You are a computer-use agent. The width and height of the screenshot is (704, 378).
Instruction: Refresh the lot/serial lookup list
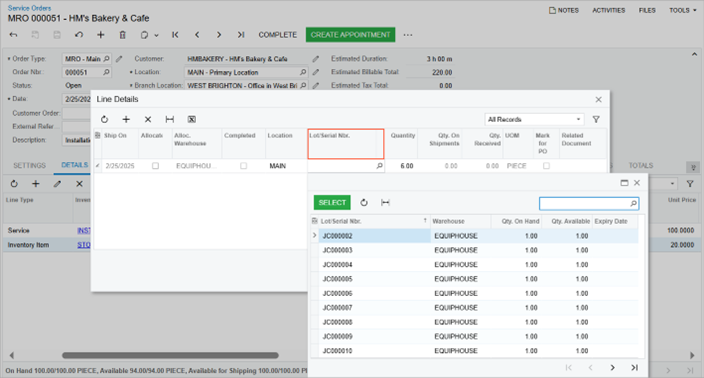(364, 202)
